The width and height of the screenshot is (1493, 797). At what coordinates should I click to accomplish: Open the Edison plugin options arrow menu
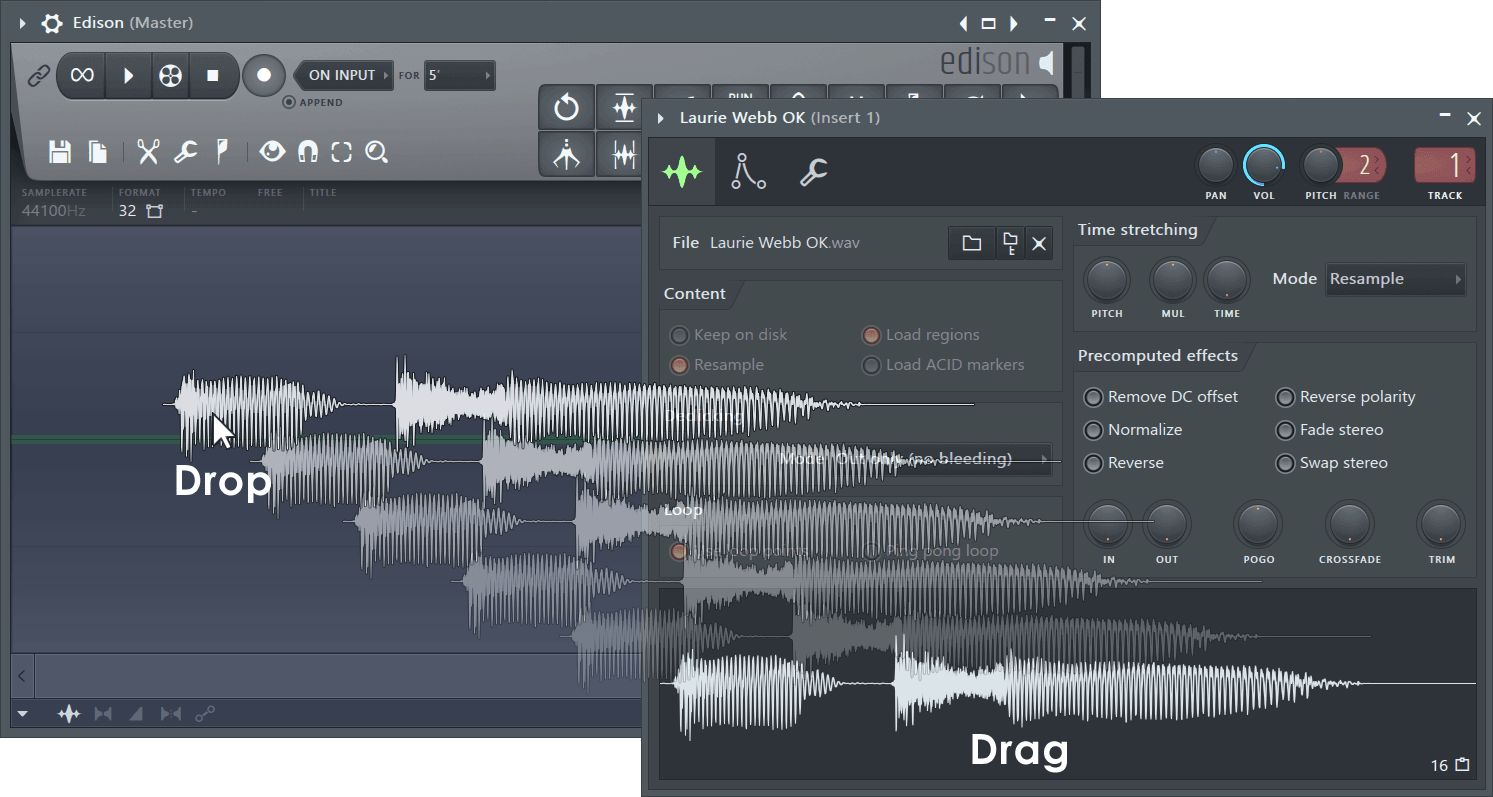point(22,23)
